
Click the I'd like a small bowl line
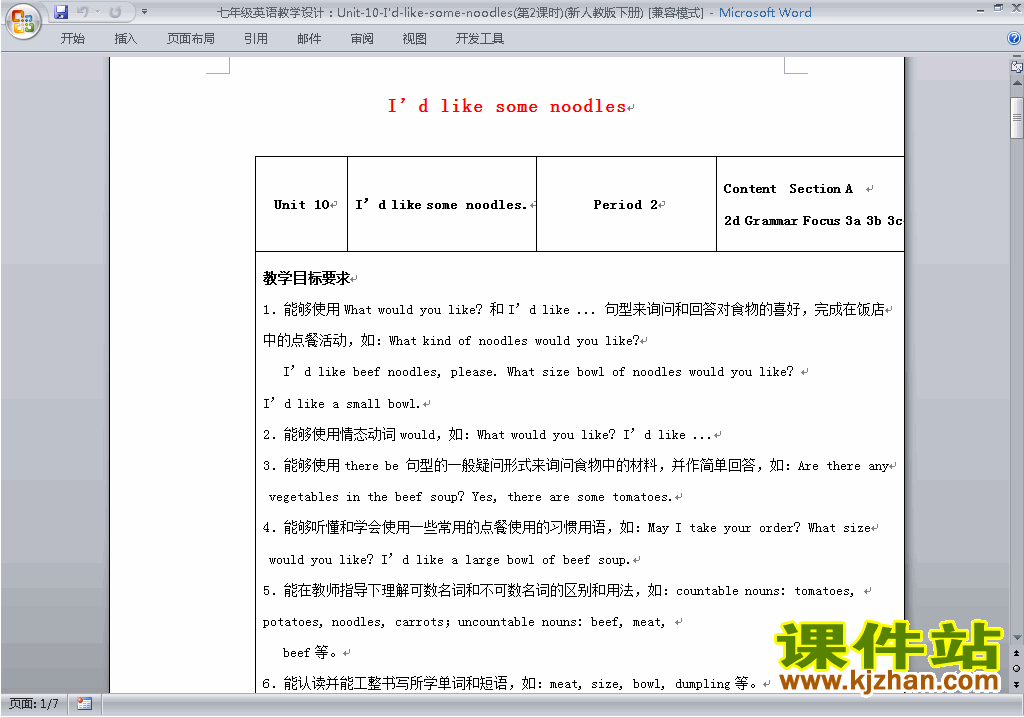[x=341, y=404]
